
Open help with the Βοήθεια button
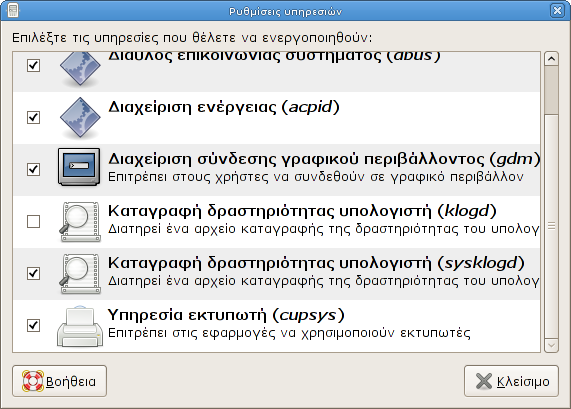pyautogui.click(x=59, y=381)
